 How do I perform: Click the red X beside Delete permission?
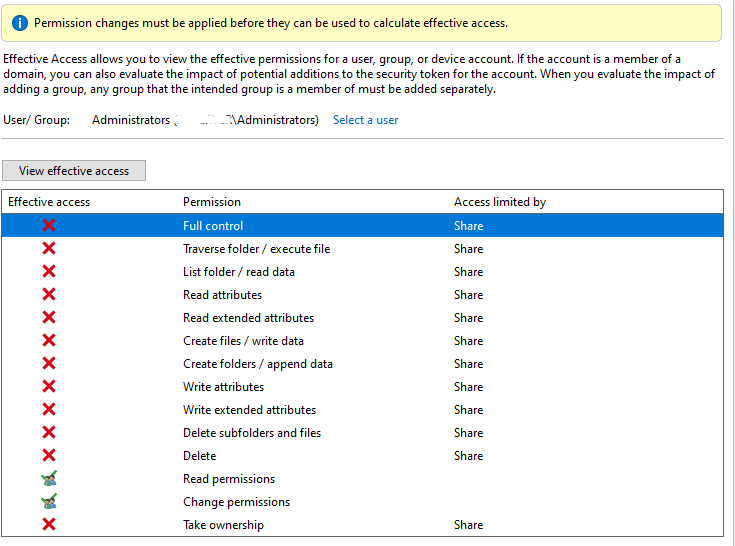coord(49,456)
